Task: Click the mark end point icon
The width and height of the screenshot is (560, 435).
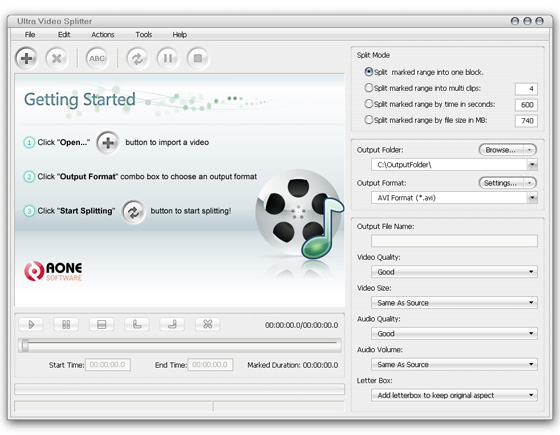Action: click(172, 324)
